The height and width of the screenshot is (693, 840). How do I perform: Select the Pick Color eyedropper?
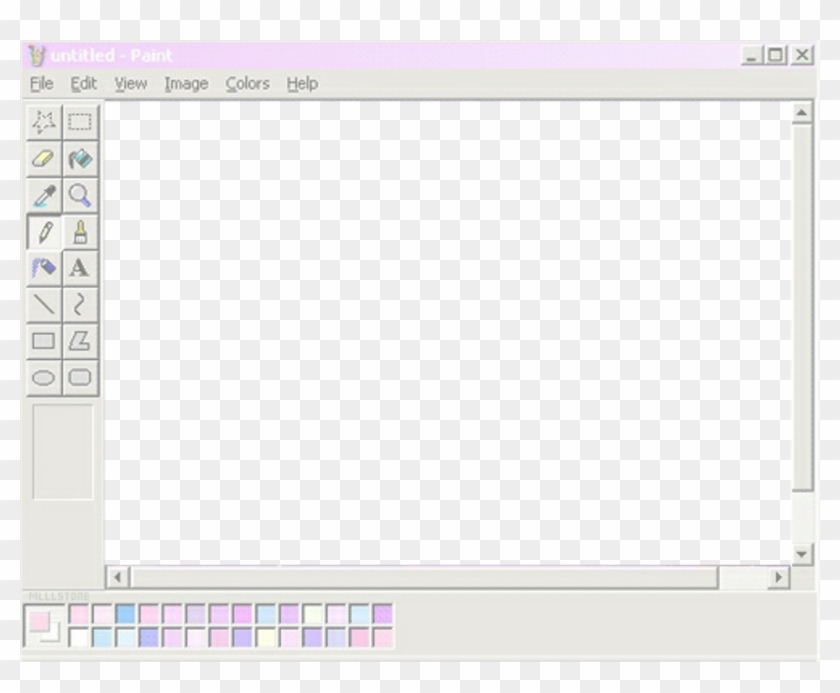pyautogui.click(x=44, y=195)
